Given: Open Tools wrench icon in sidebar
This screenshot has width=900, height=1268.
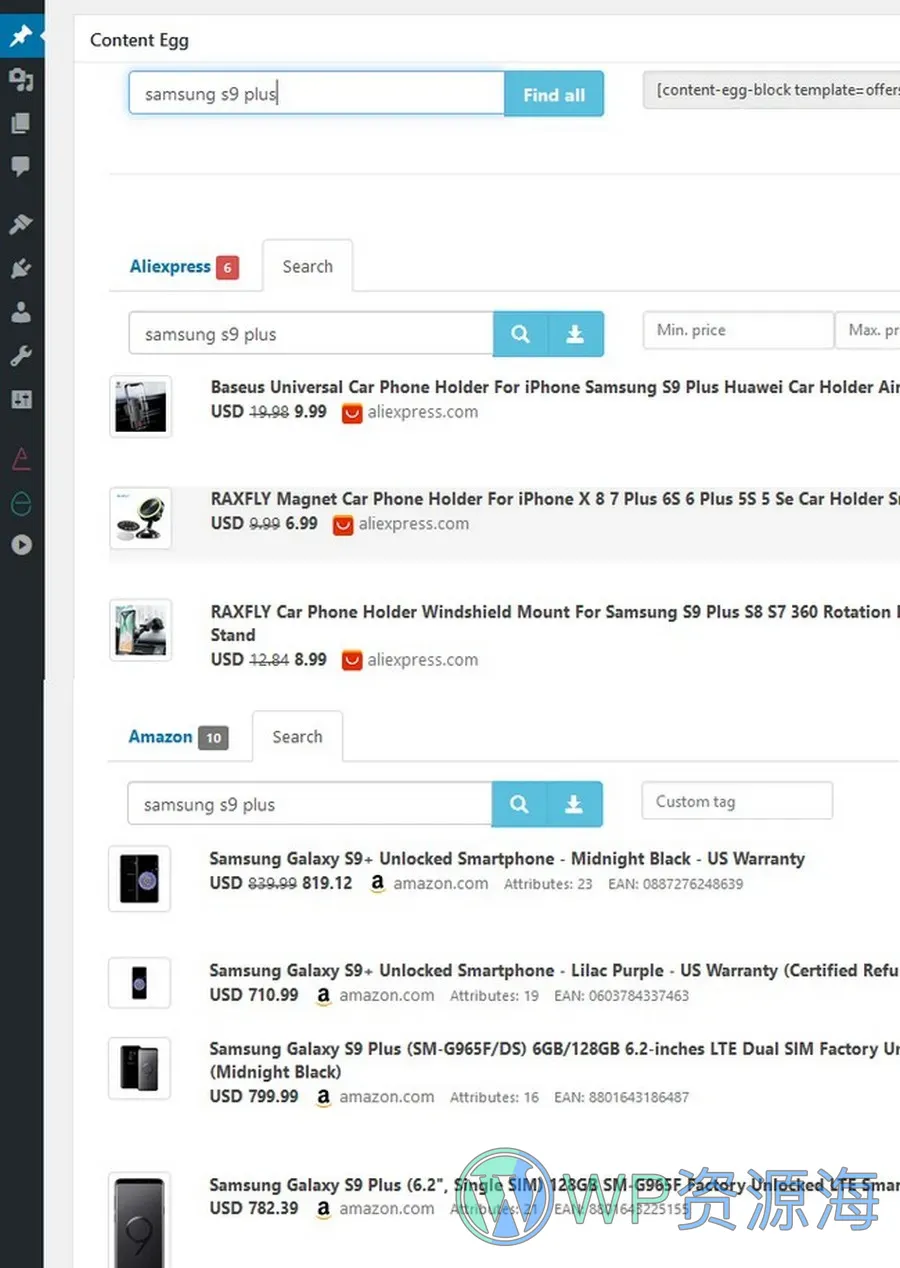Looking at the screenshot, I should [21, 356].
